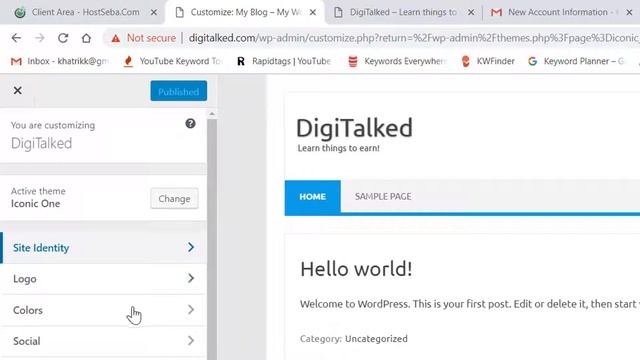
Task: Open the customizer help question icon
Action: click(190, 123)
